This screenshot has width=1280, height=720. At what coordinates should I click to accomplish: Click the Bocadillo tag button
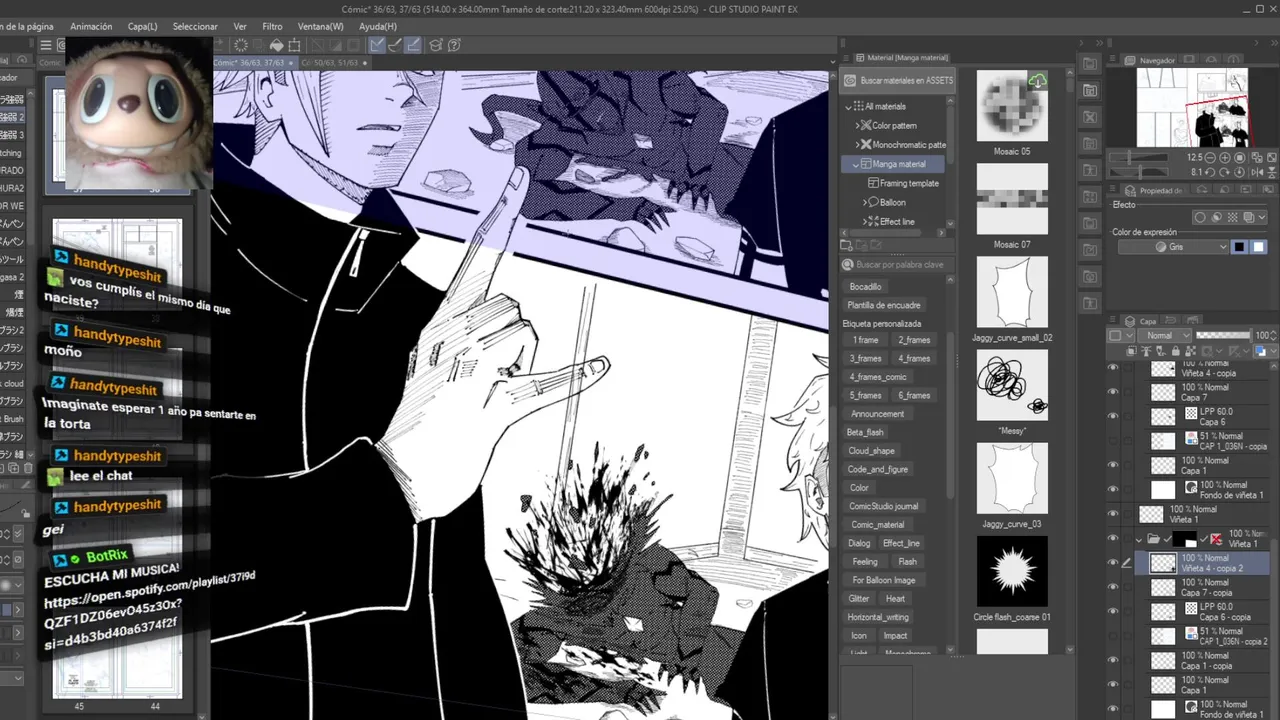(x=865, y=287)
